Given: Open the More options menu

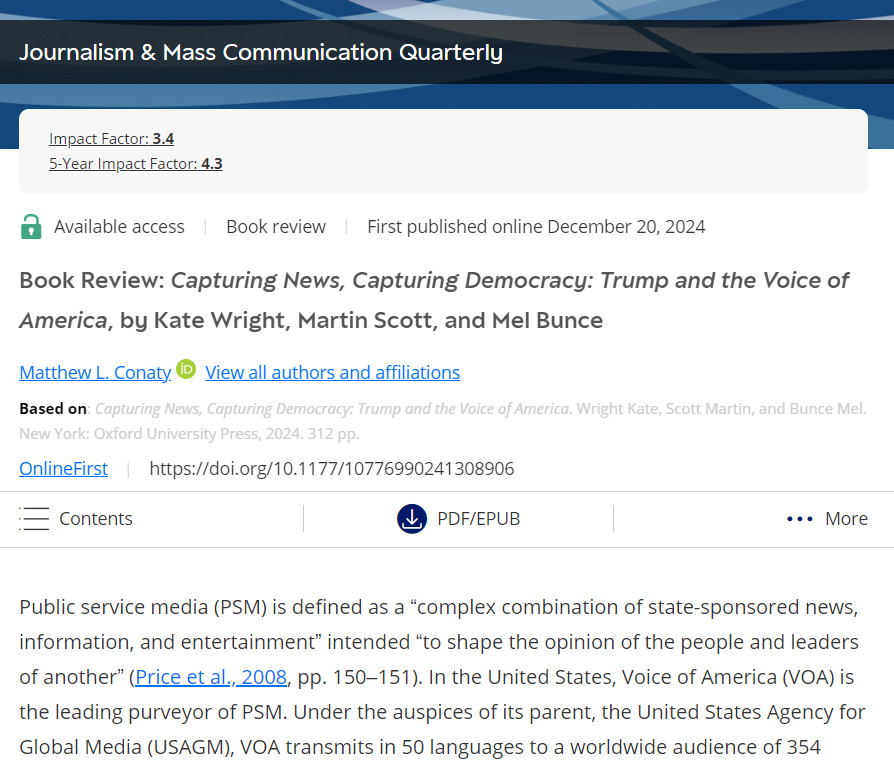Looking at the screenshot, I should pos(827,519).
